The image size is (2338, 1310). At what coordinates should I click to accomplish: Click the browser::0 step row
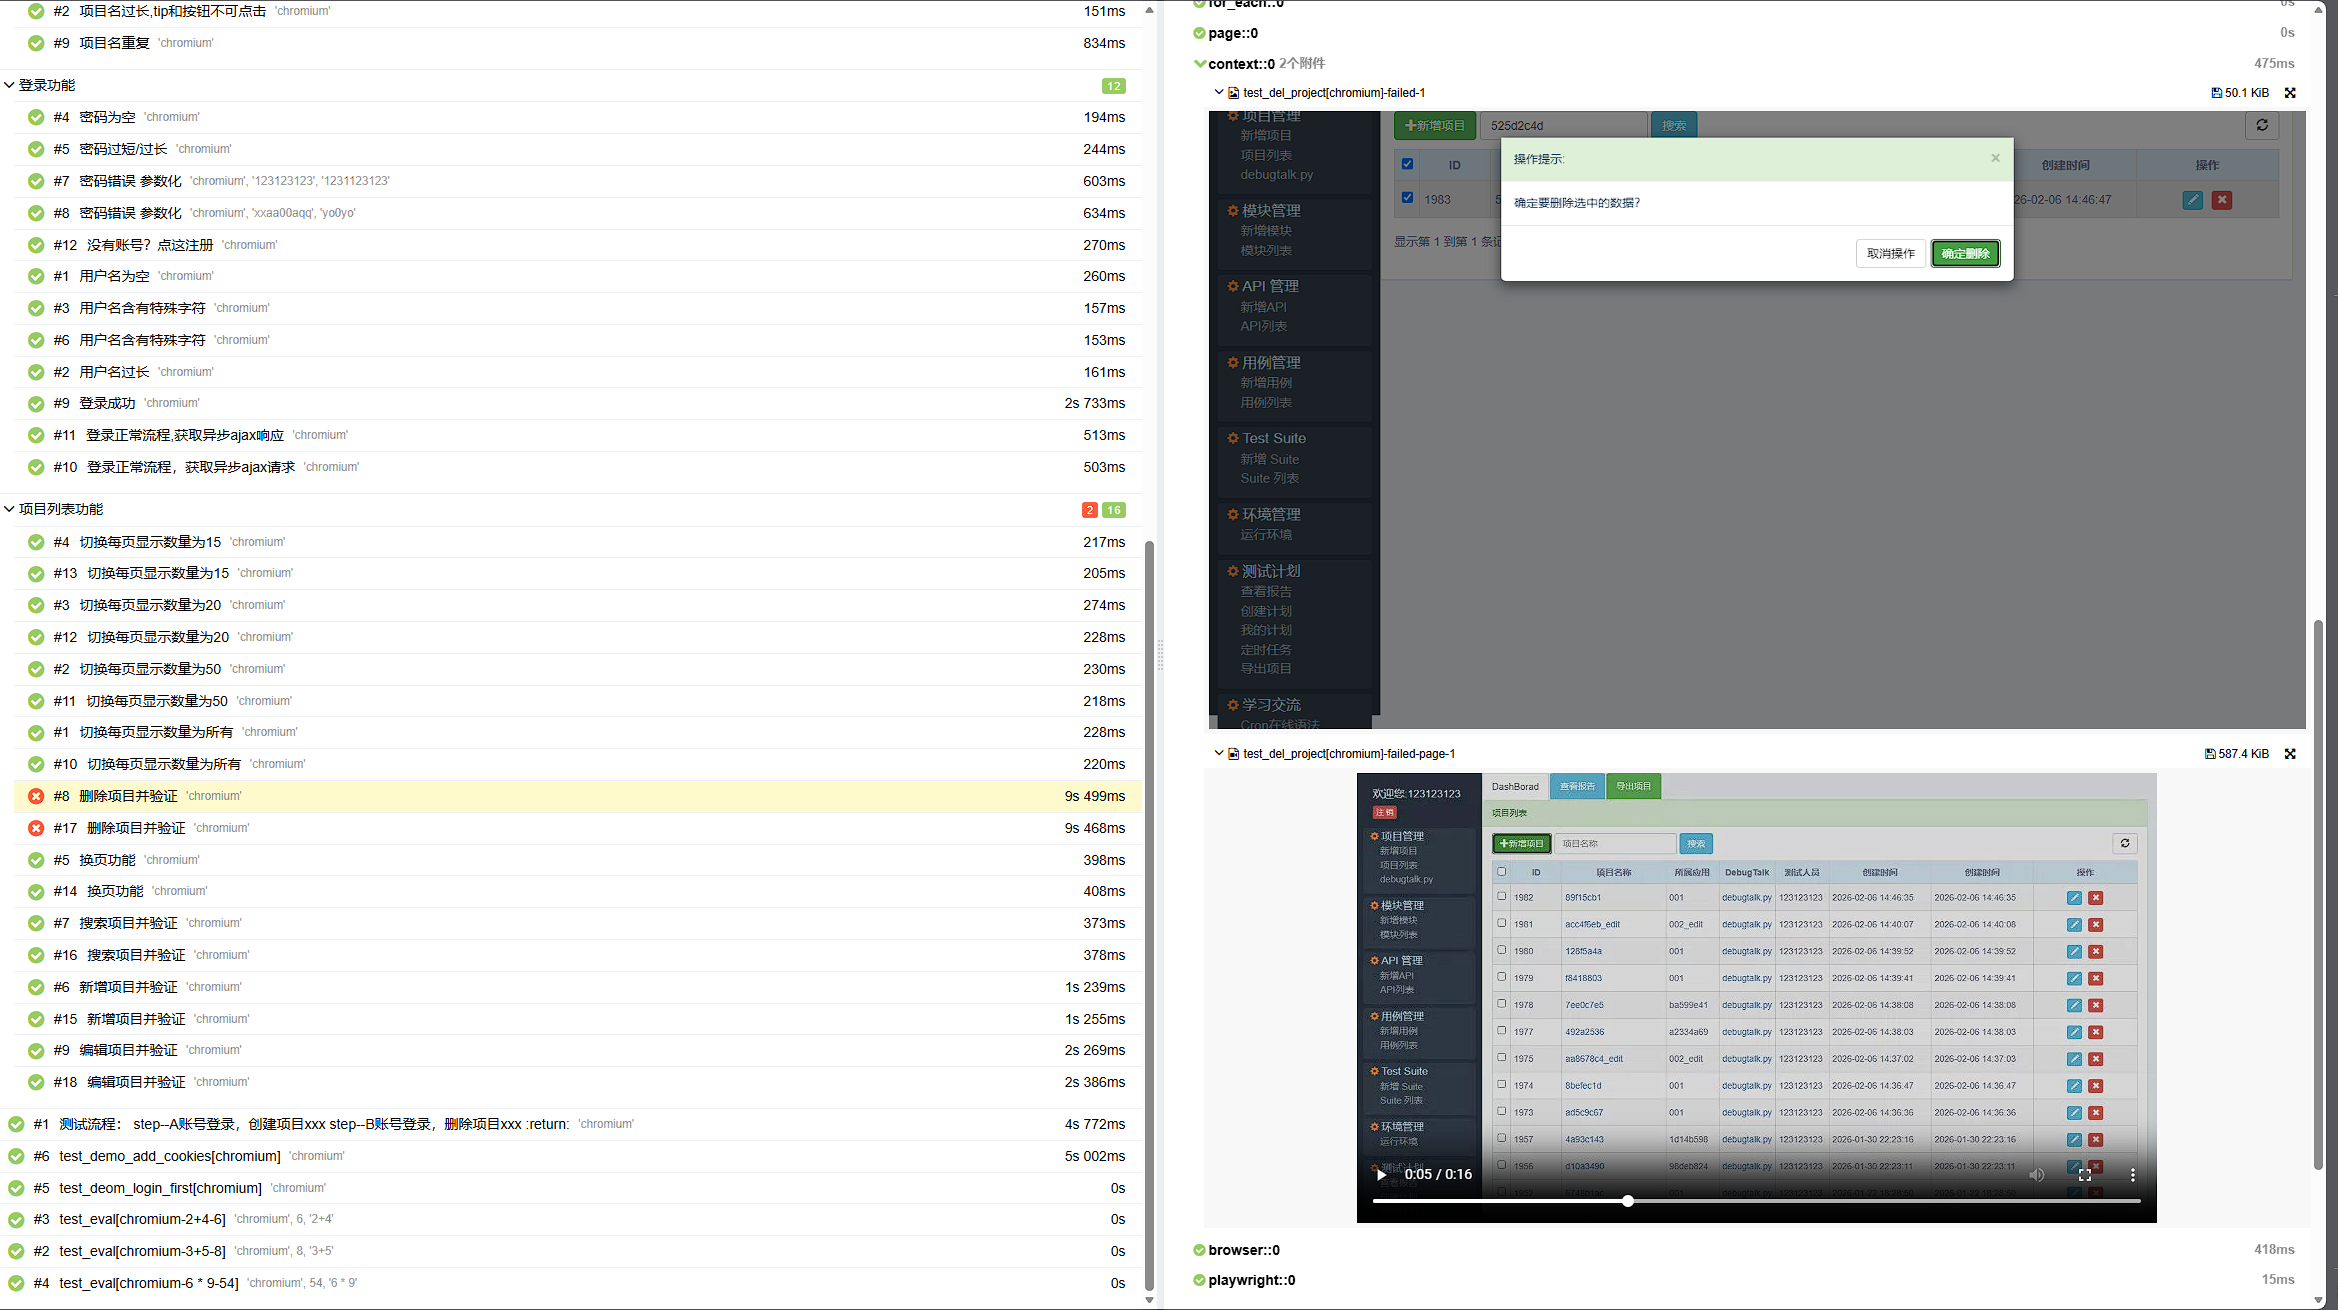tap(1745, 1250)
